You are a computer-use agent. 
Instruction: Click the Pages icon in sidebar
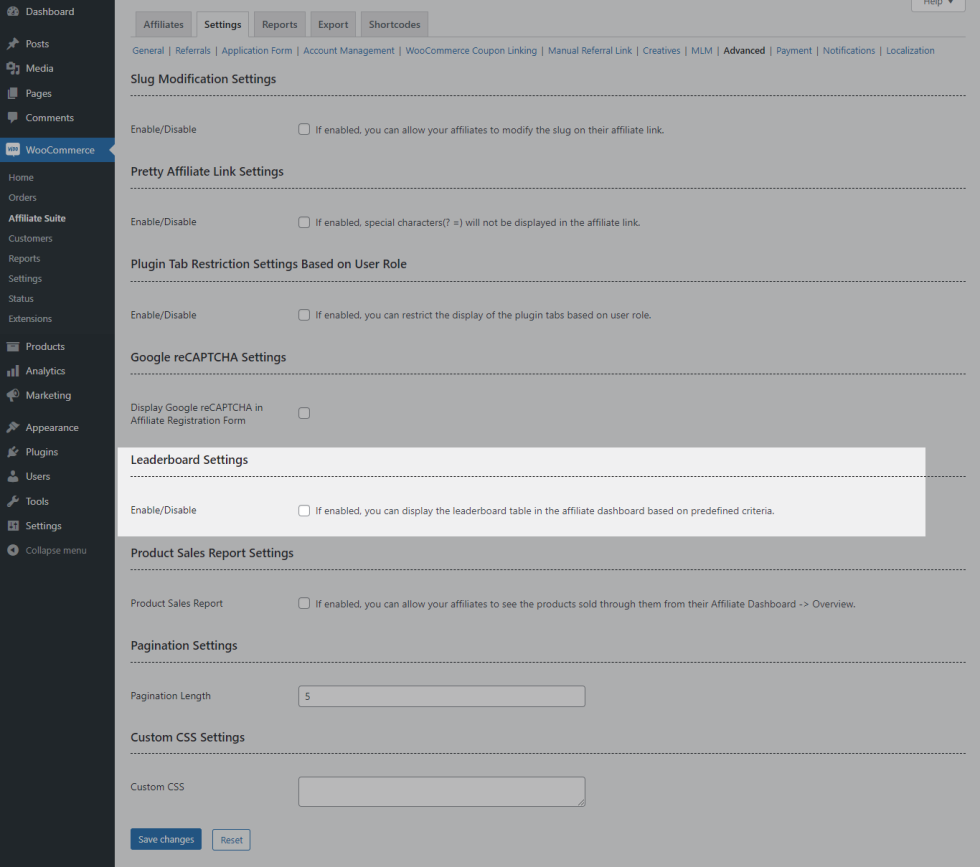pos(13,93)
